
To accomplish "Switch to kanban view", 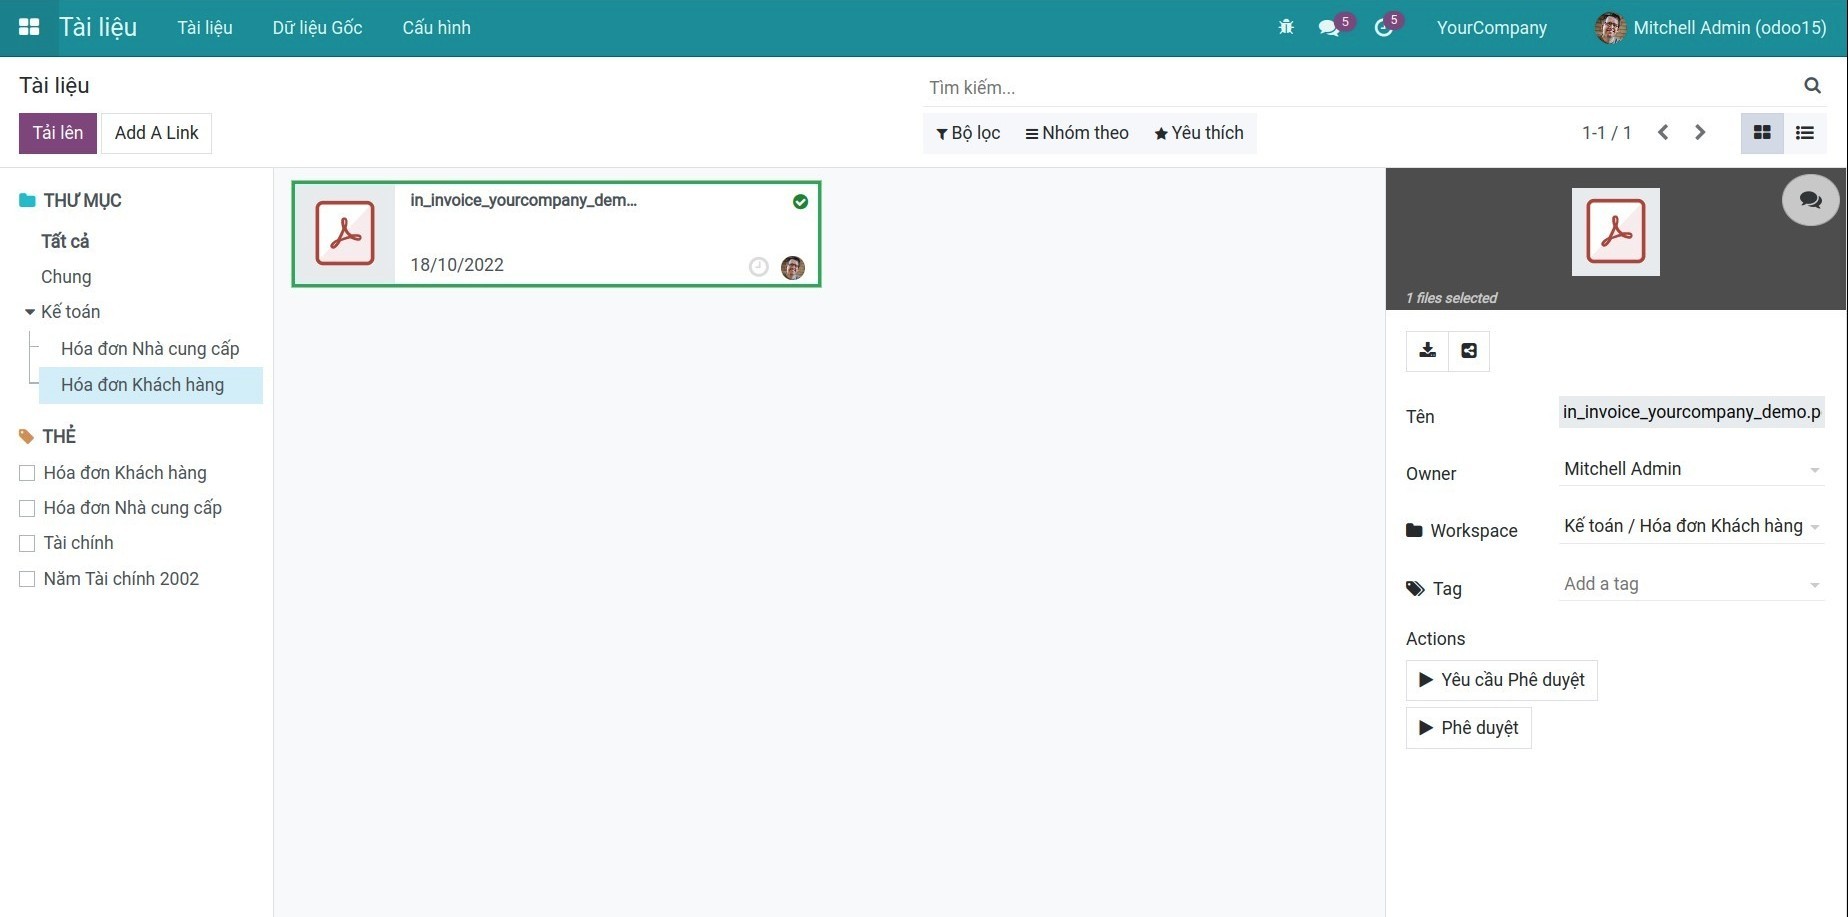I will point(1762,133).
